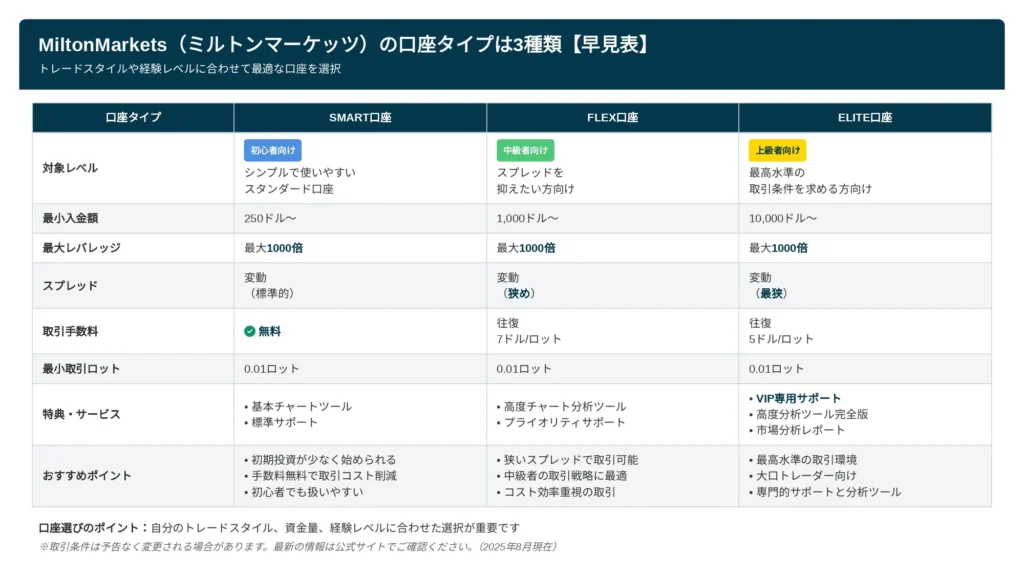Select the "口座タイプ" column header
The width and height of the screenshot is (1024, 576).
[133, 118]
